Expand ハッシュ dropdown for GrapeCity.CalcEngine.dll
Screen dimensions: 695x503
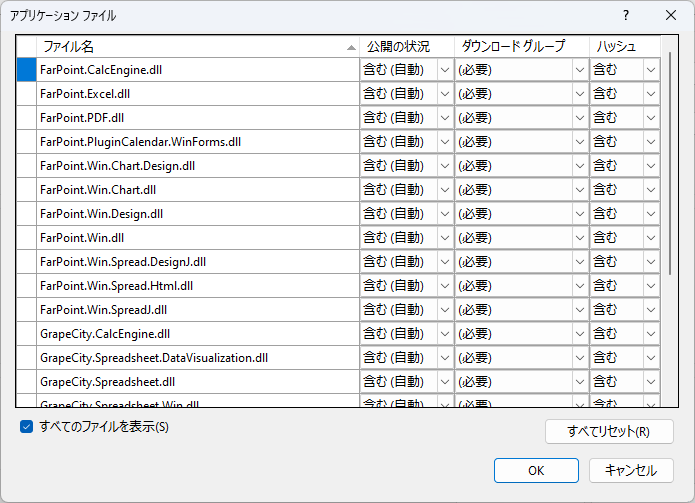(650, 333)
